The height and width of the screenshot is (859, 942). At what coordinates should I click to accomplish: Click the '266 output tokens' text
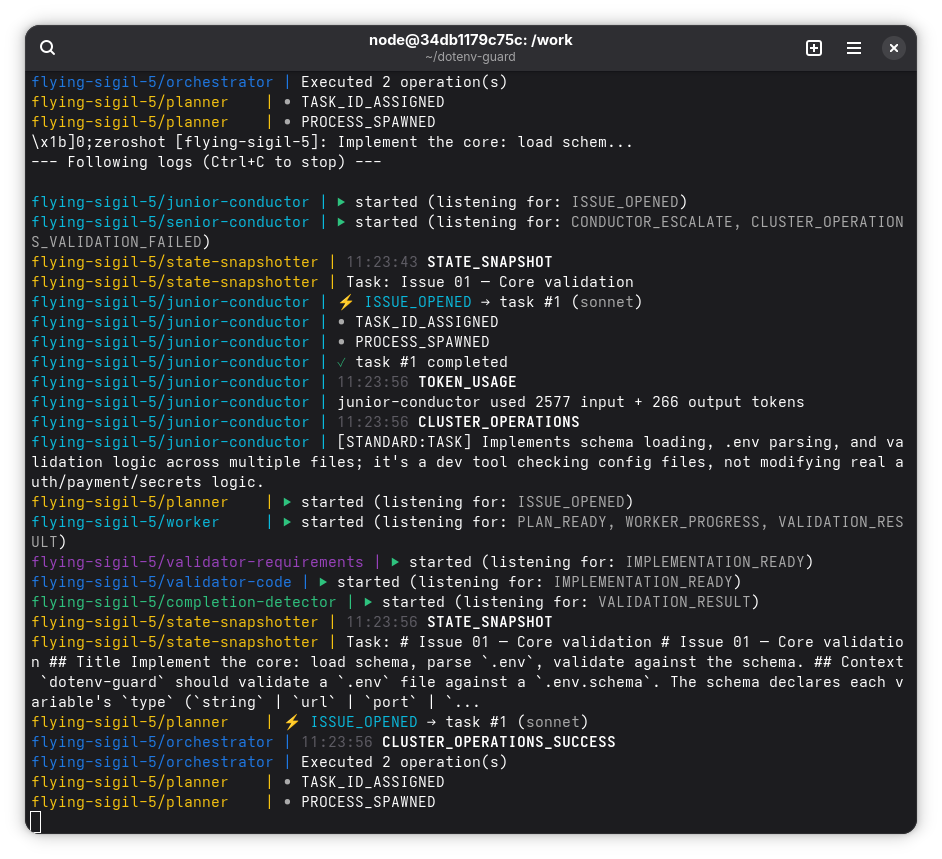pos(728,402)
